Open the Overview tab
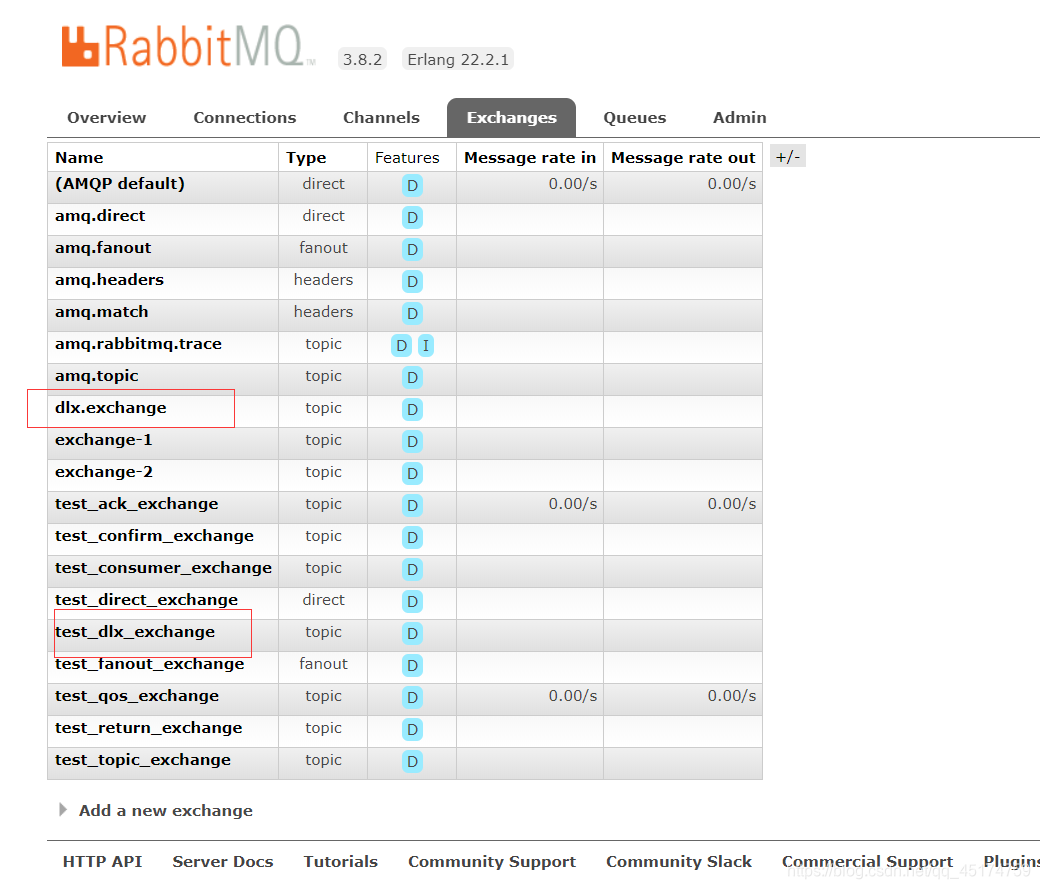 point(107,117)
